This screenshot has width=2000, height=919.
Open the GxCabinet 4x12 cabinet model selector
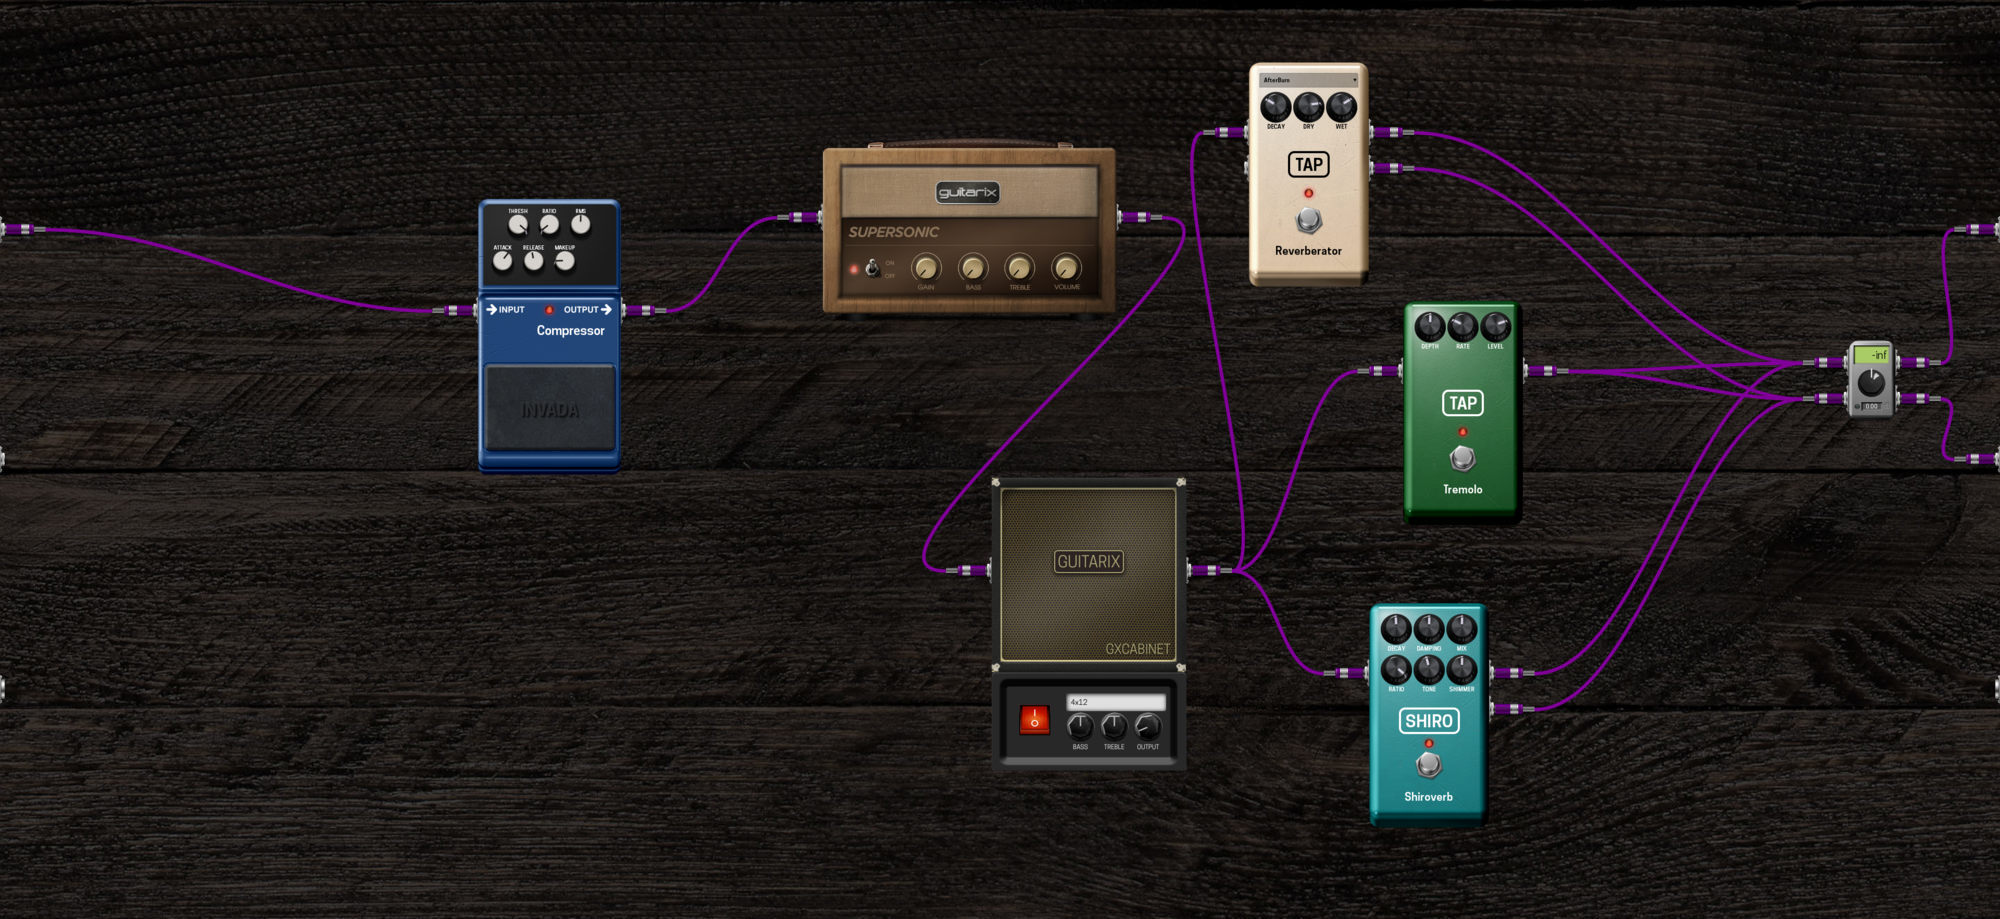click(1116, 702)
